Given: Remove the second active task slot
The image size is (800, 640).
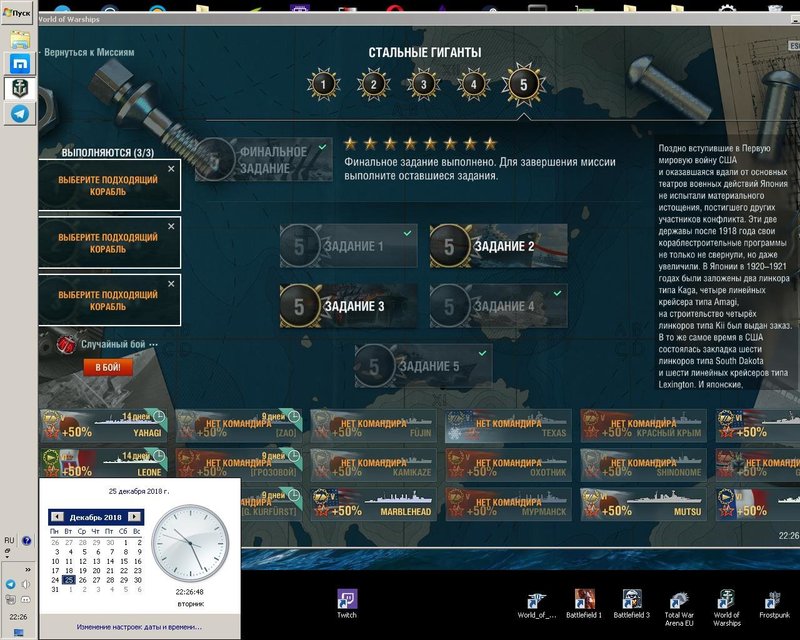Looking at the screenshot, I should click(x=171, y=227).
